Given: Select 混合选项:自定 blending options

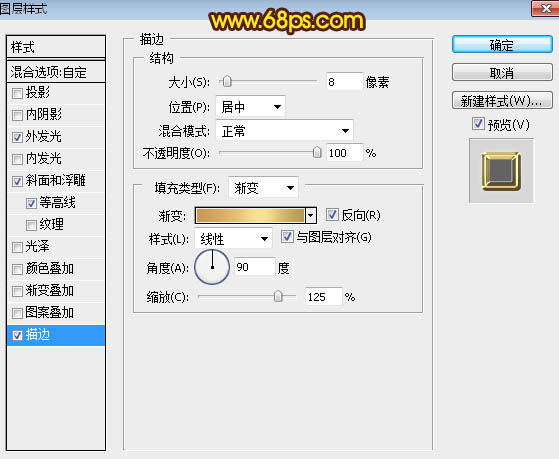Looking at the screenshot, I should [x=56, y=72].
